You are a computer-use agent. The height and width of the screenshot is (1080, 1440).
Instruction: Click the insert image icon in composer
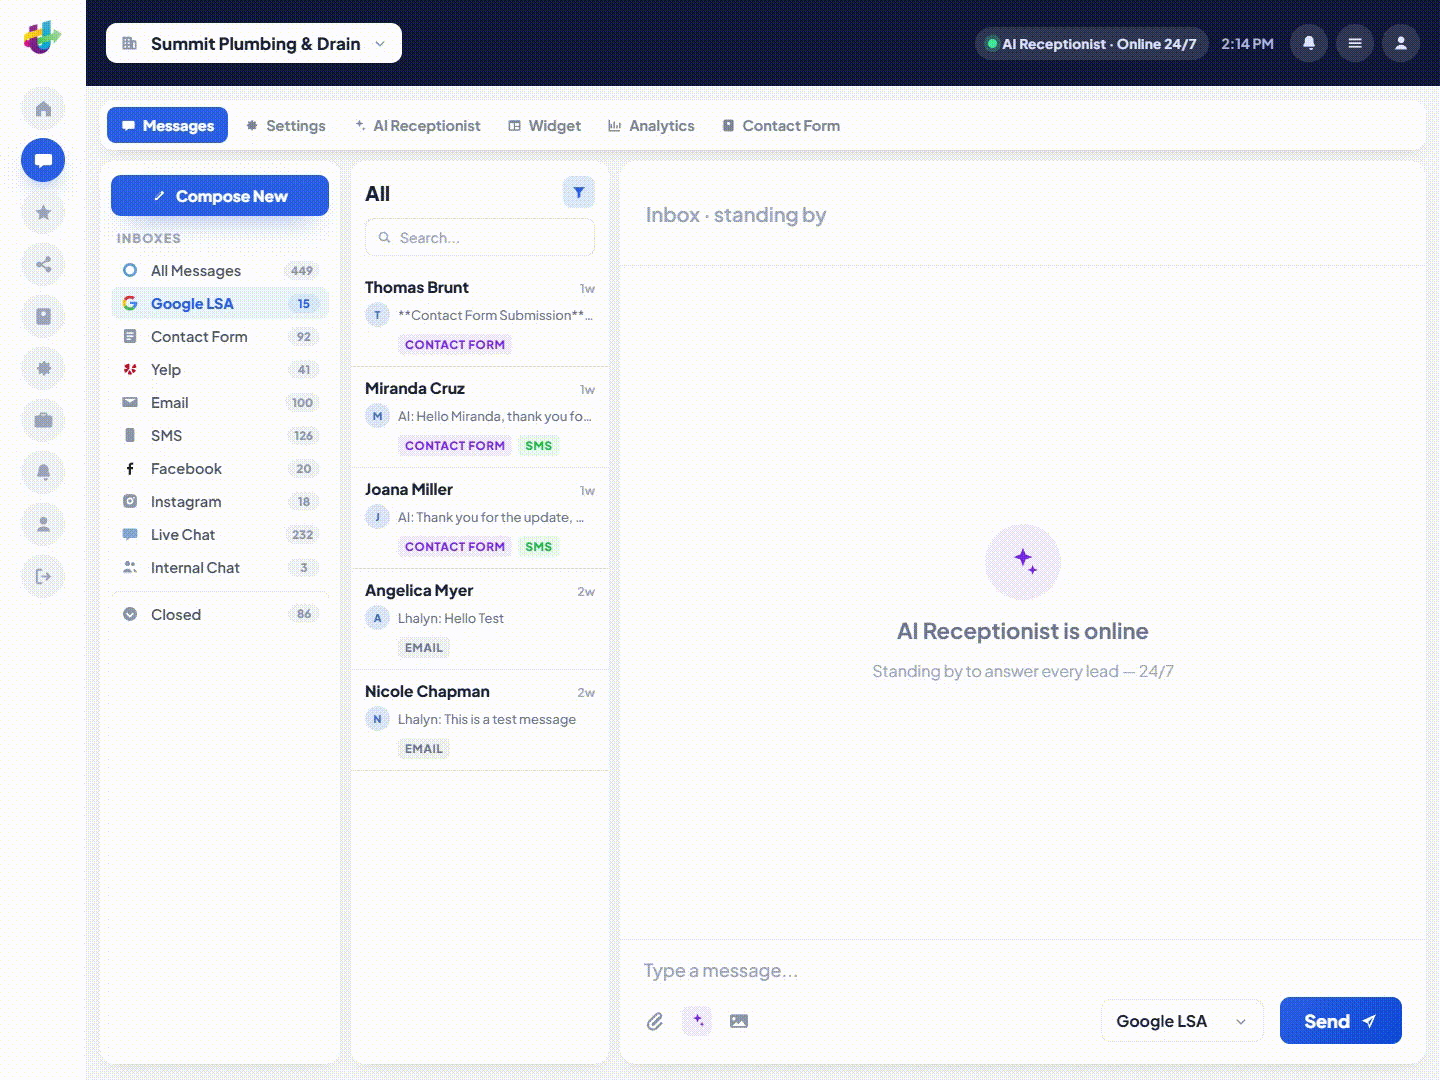click(x=739, y=1021)
